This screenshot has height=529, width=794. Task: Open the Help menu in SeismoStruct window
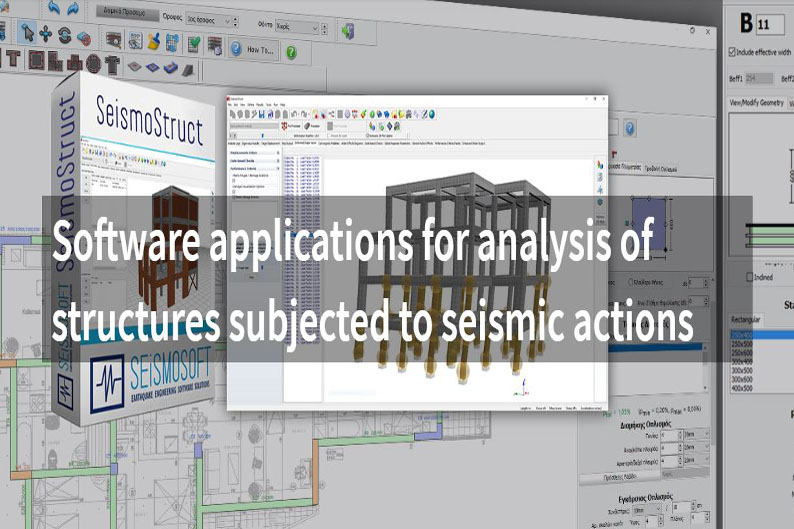(283, 105)
